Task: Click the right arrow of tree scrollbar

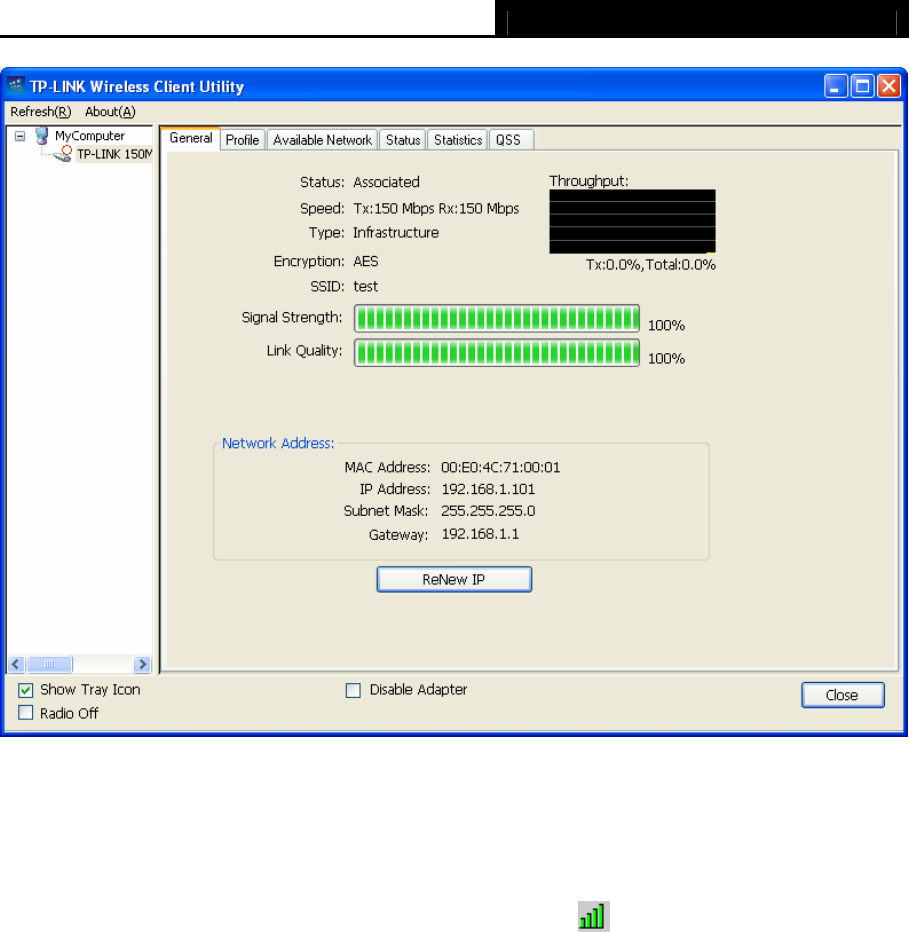Action: (142, 664)
